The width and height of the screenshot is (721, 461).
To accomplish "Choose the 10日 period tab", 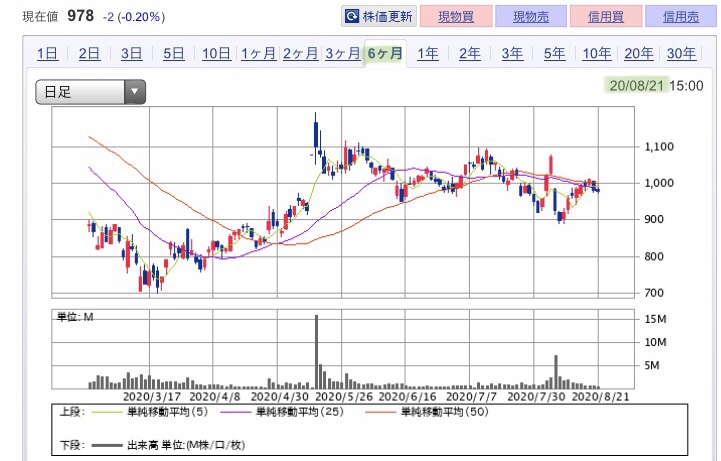I will tap(216, 54).
